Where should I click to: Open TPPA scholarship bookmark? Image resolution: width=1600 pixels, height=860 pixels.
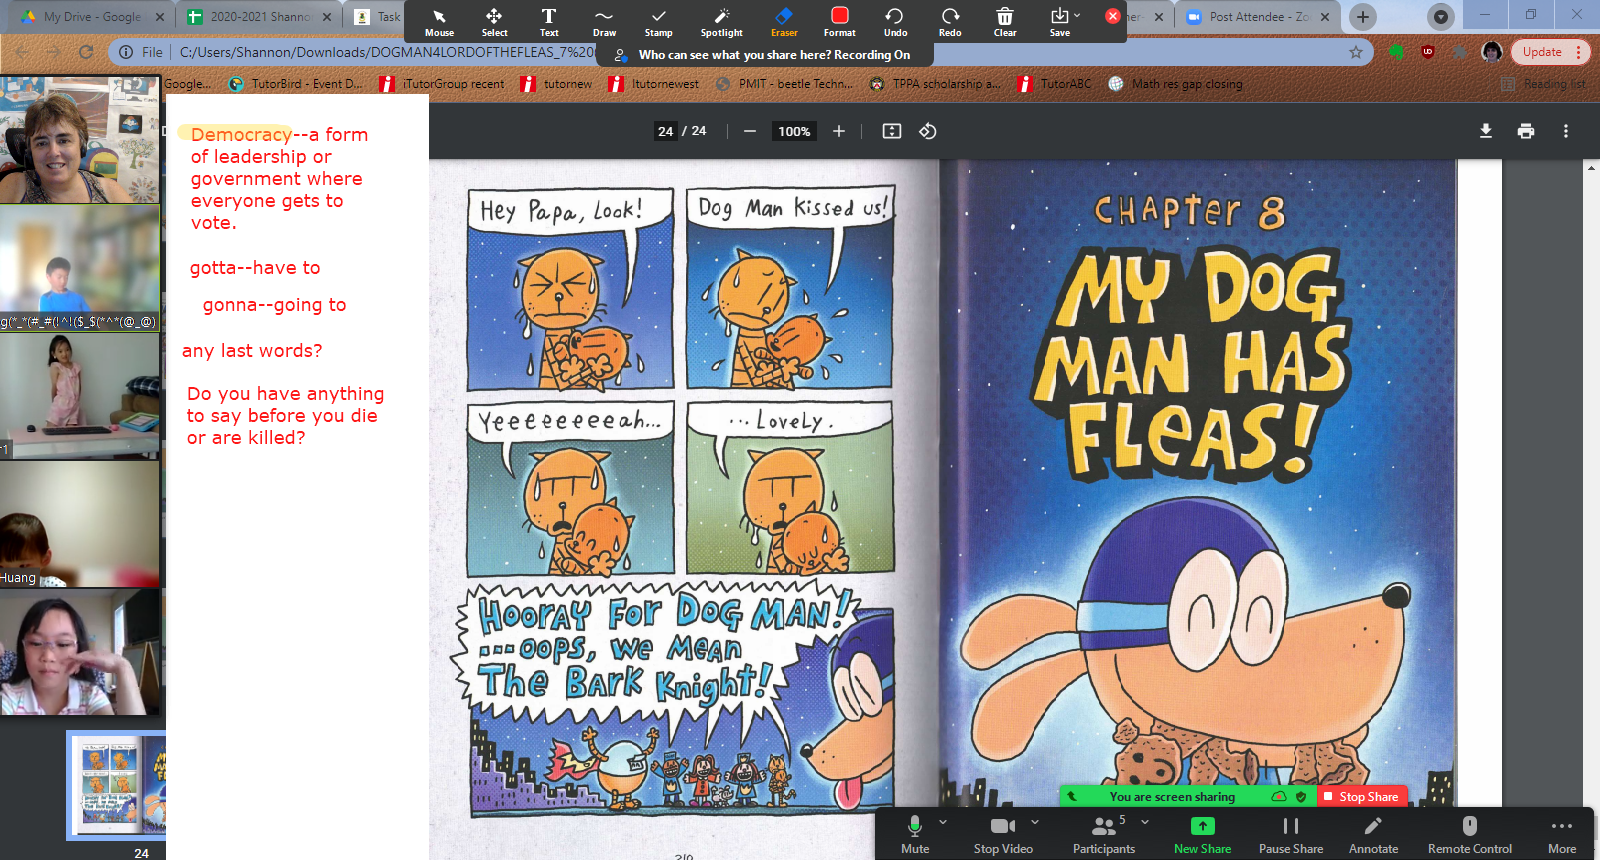pos(935,84)
